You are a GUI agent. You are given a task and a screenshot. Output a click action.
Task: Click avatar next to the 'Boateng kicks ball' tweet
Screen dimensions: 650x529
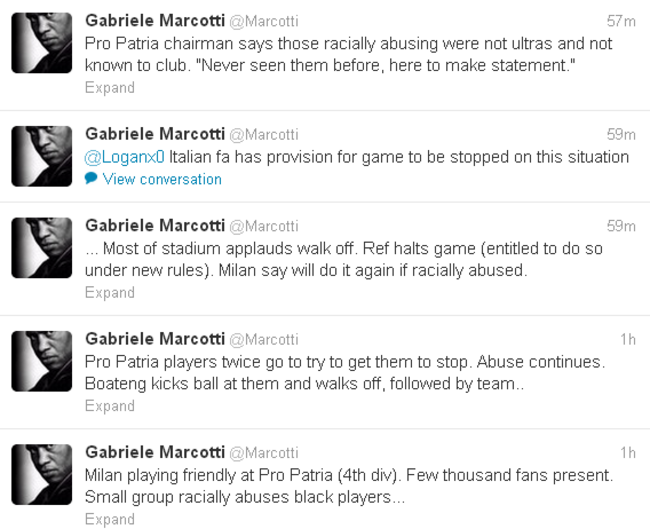(x=42, y=361)
